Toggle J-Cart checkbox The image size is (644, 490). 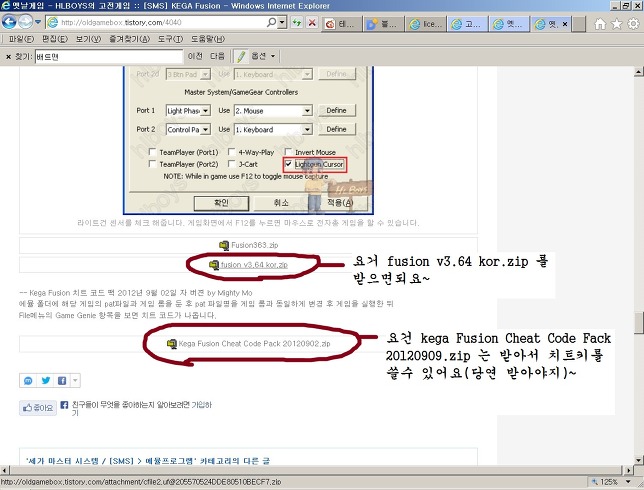tap(232, 164)
